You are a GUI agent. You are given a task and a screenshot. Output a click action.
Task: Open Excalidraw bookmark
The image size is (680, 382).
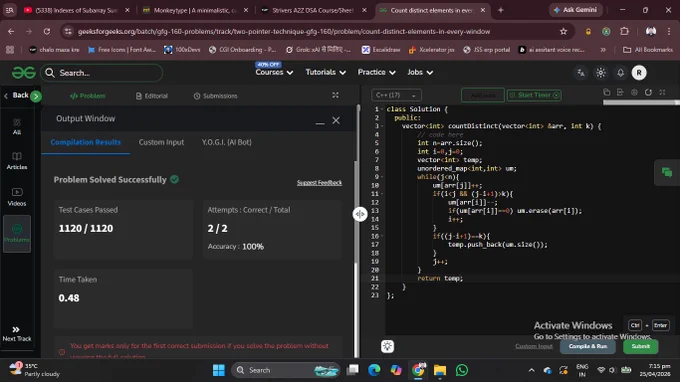click(x=381, y=50)
